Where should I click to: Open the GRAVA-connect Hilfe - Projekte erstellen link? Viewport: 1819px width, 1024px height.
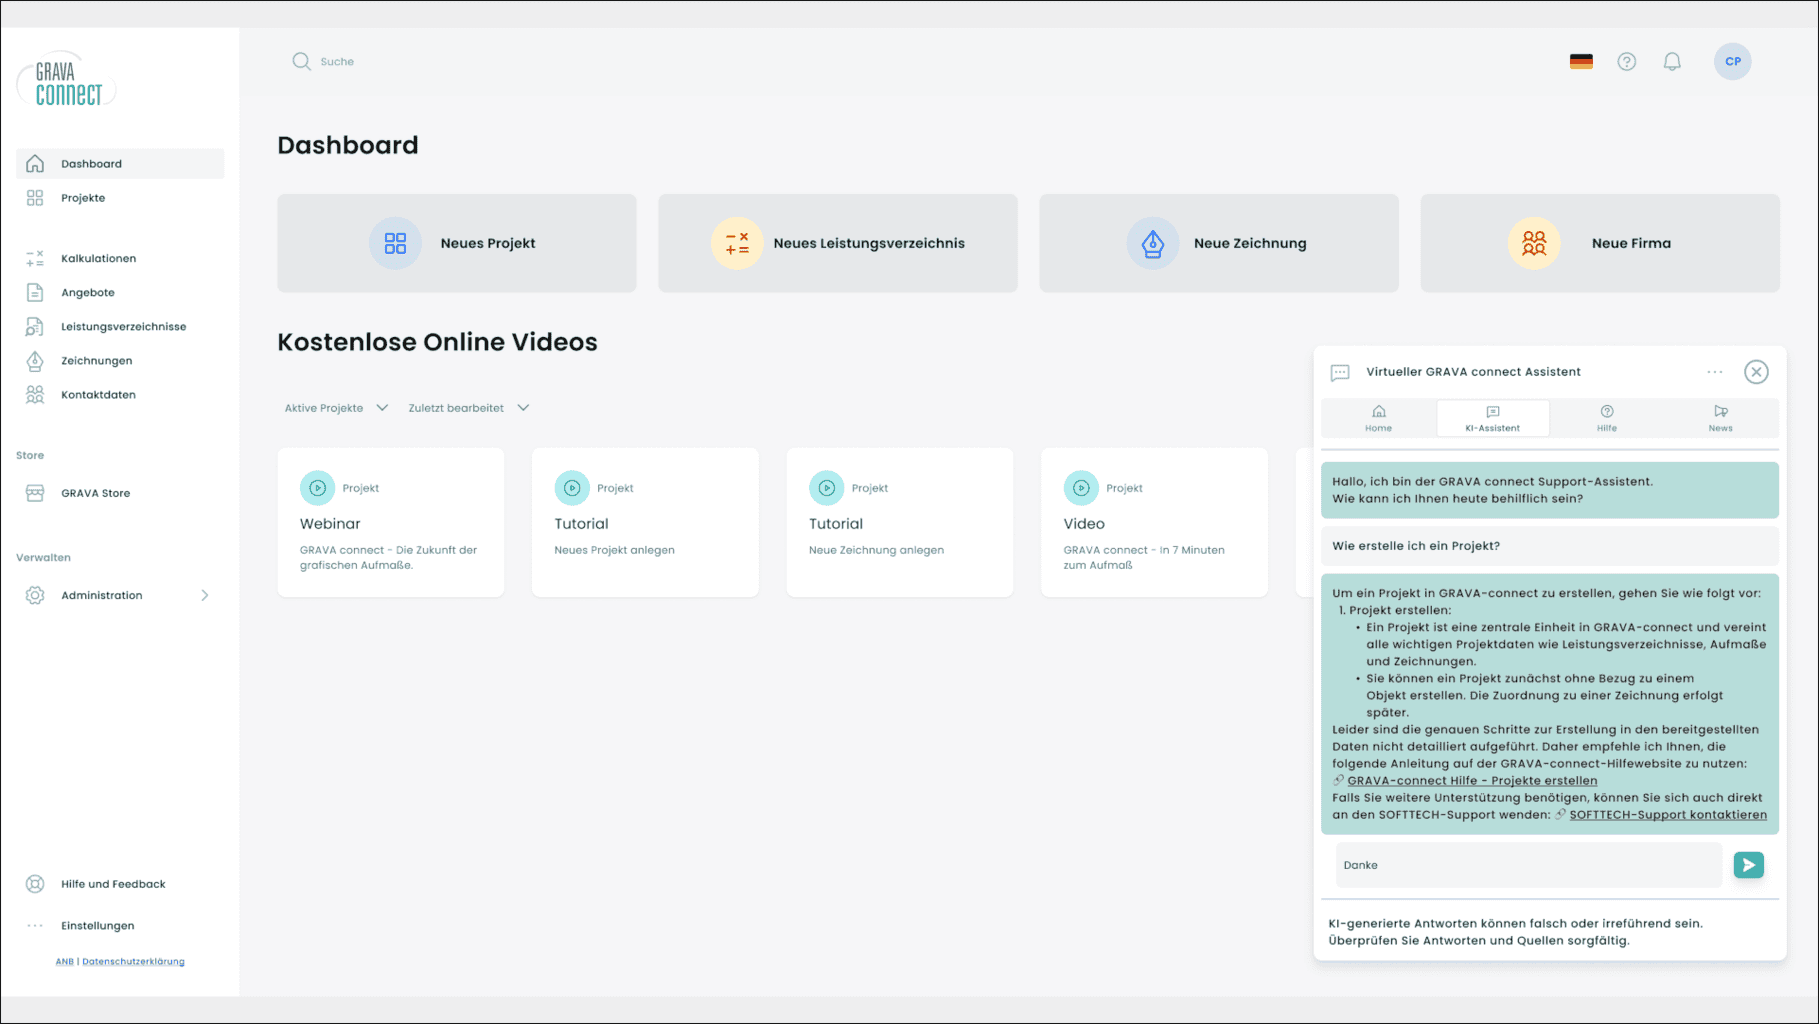pyautogui.click(x=1473, y=780)
